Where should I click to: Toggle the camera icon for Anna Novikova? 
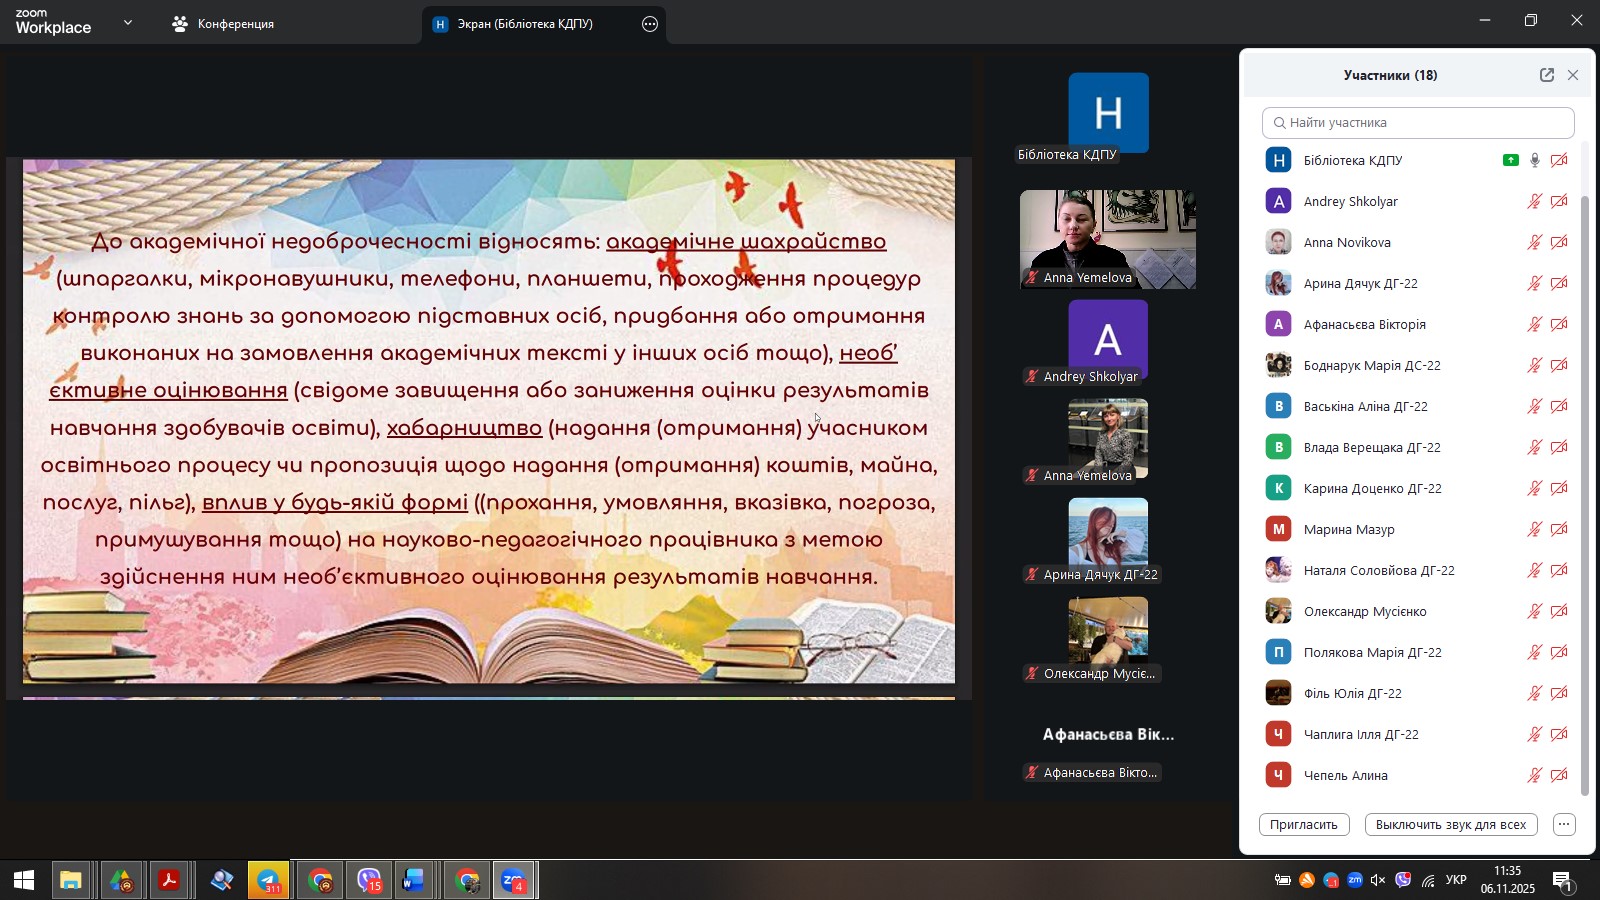point(1559,242)
